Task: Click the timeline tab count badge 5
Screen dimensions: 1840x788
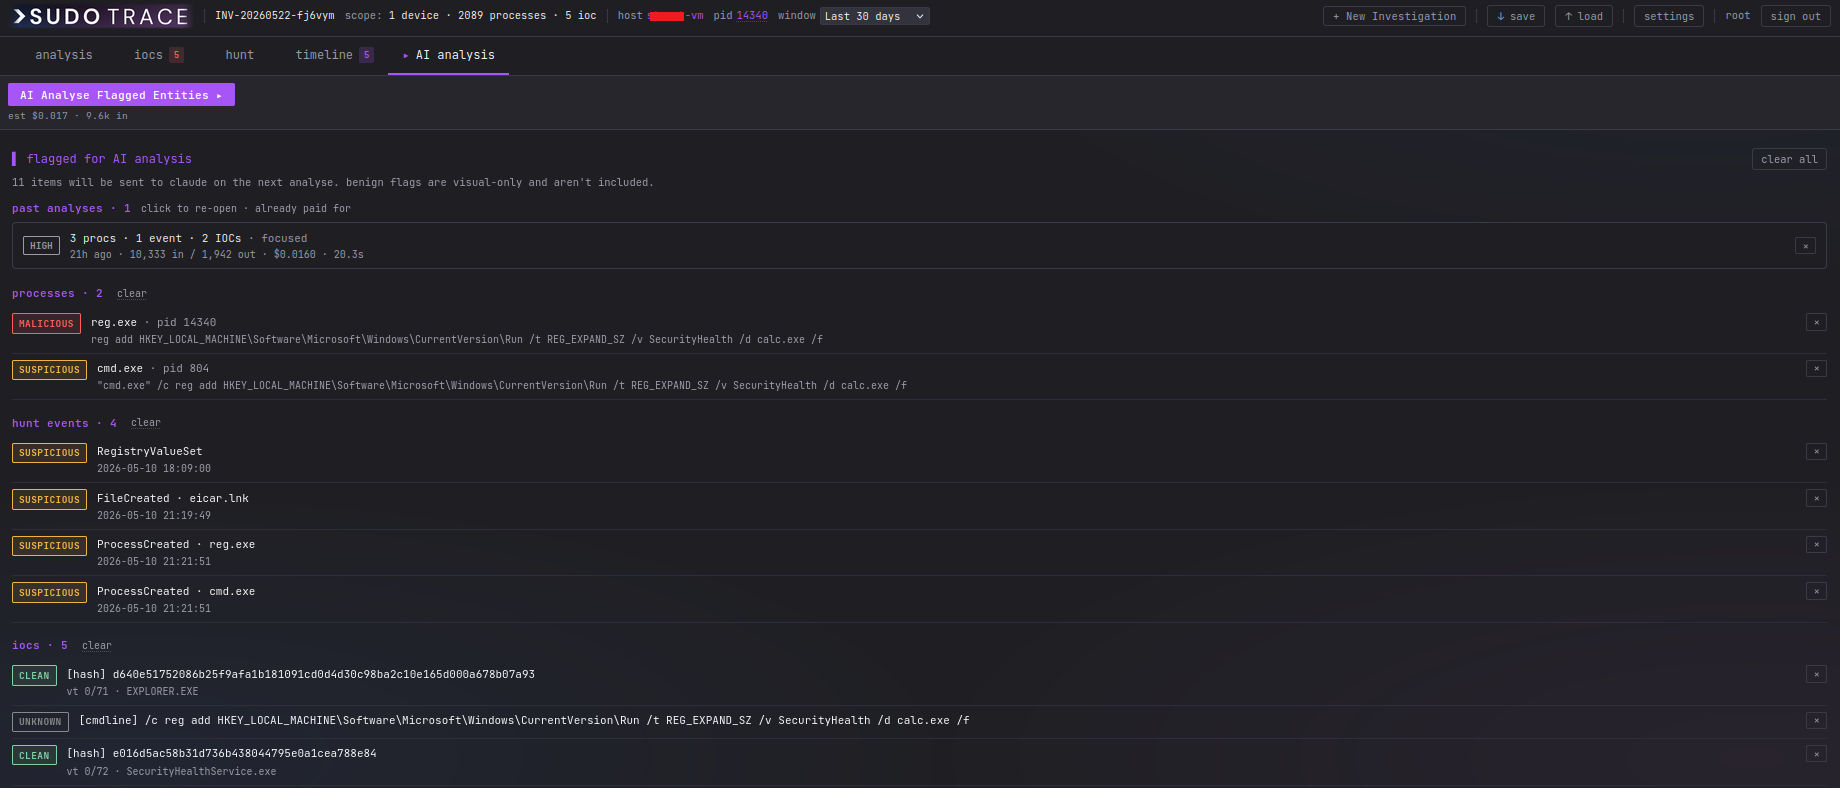Action: click(366, 55)
